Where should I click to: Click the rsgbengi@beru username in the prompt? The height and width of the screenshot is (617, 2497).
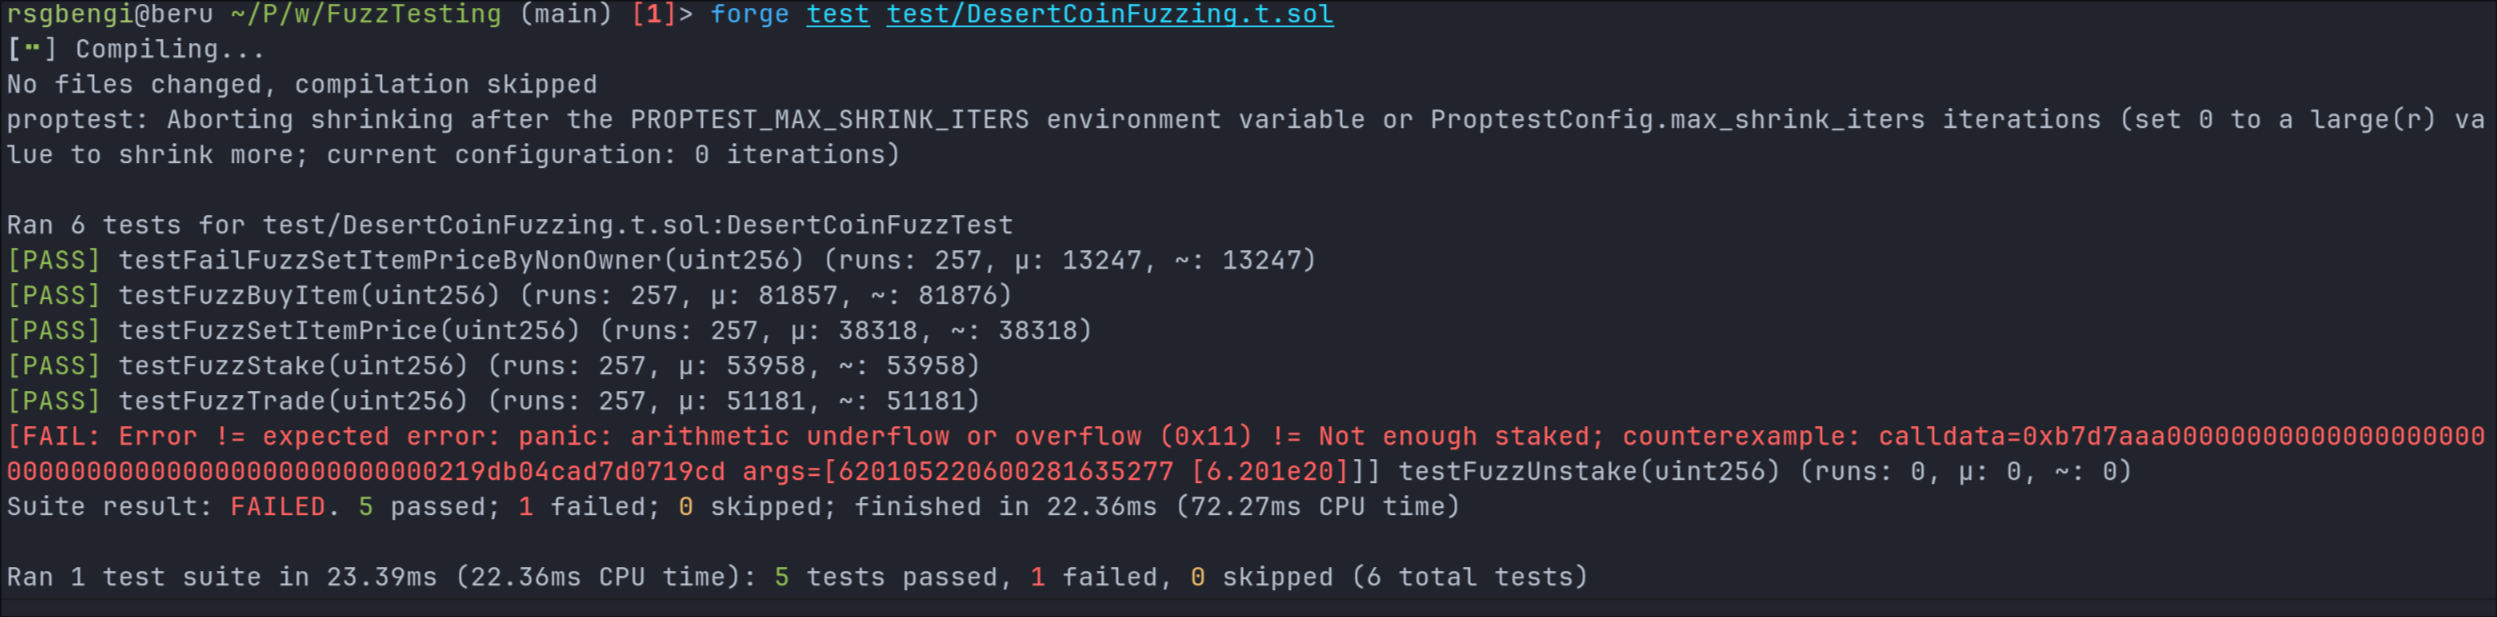110,15
